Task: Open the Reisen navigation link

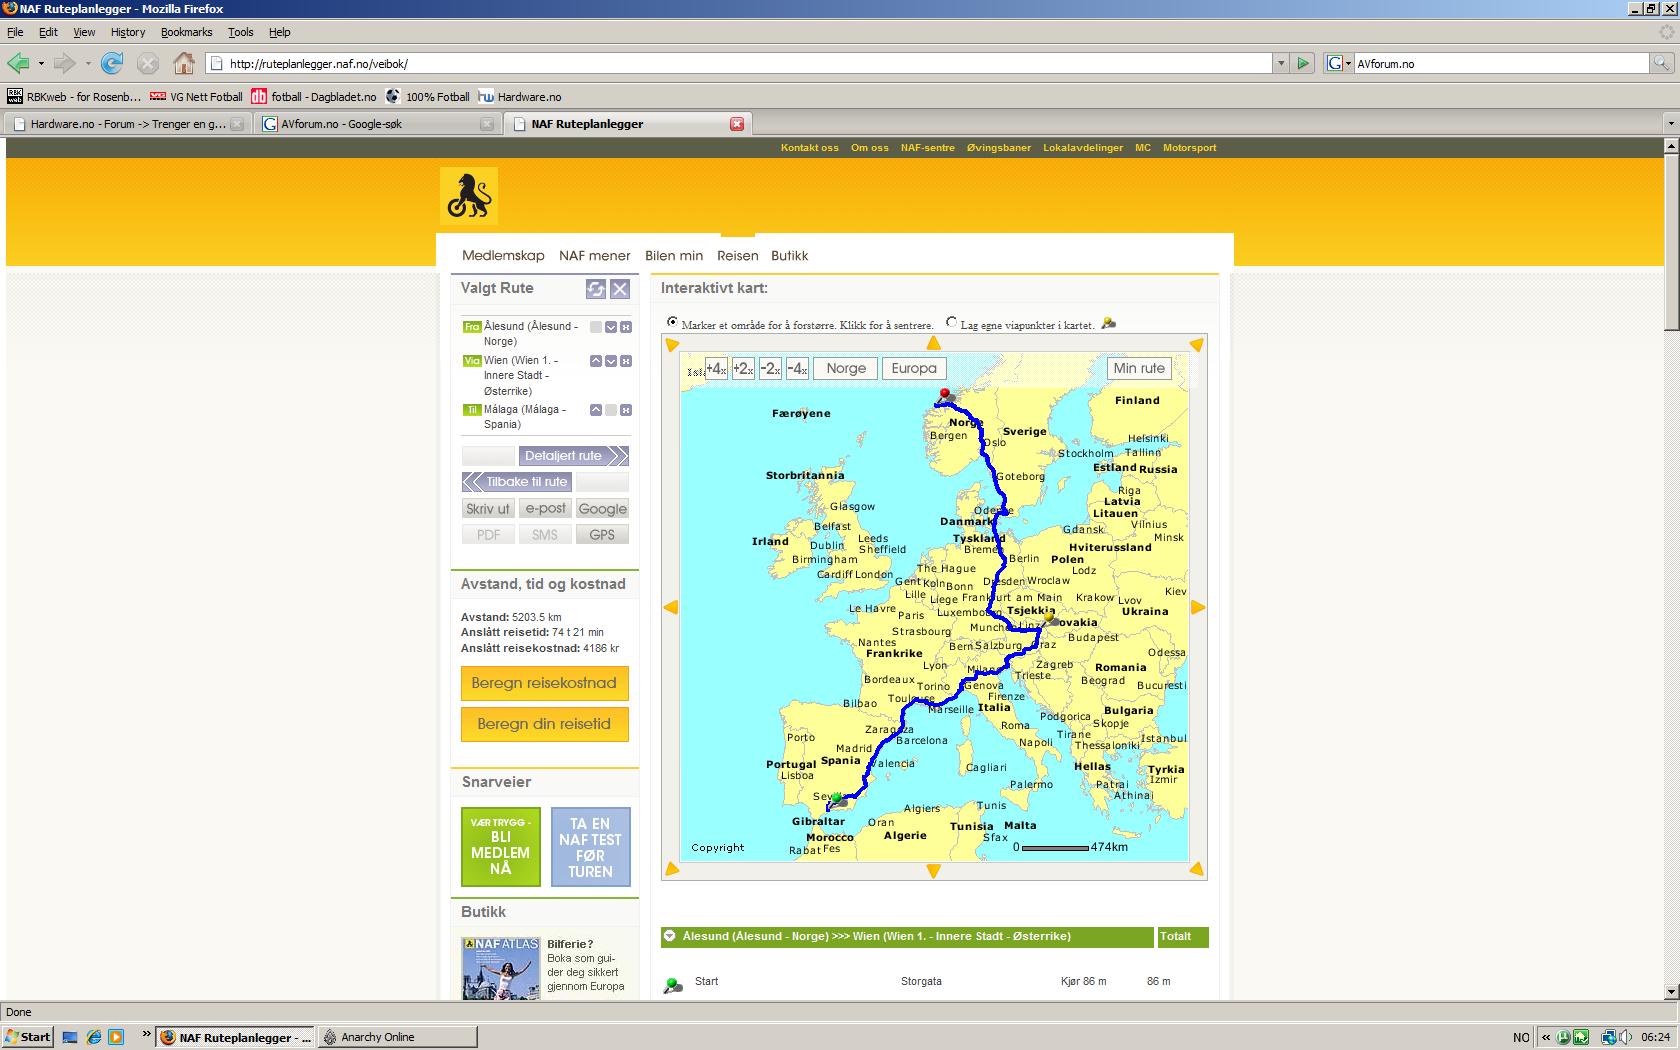Action: (738, 256)
